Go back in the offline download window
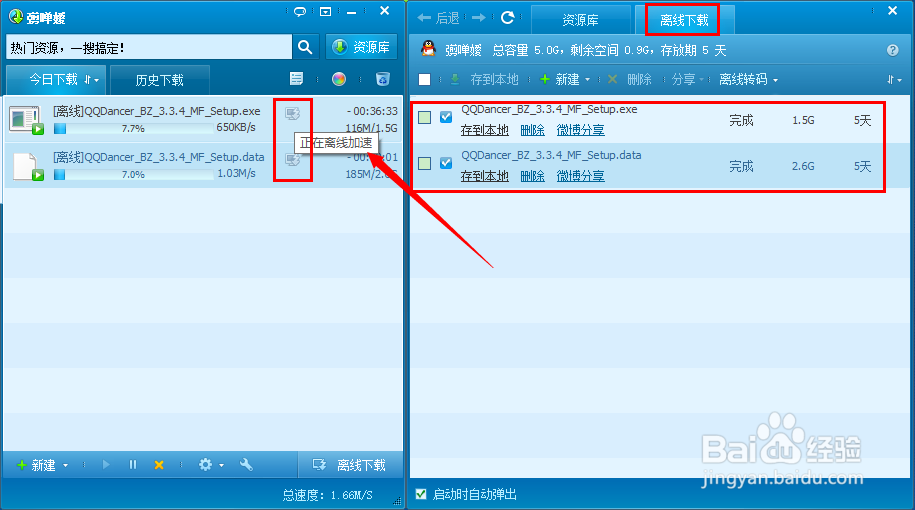915x510 pixels. point(424,18)
